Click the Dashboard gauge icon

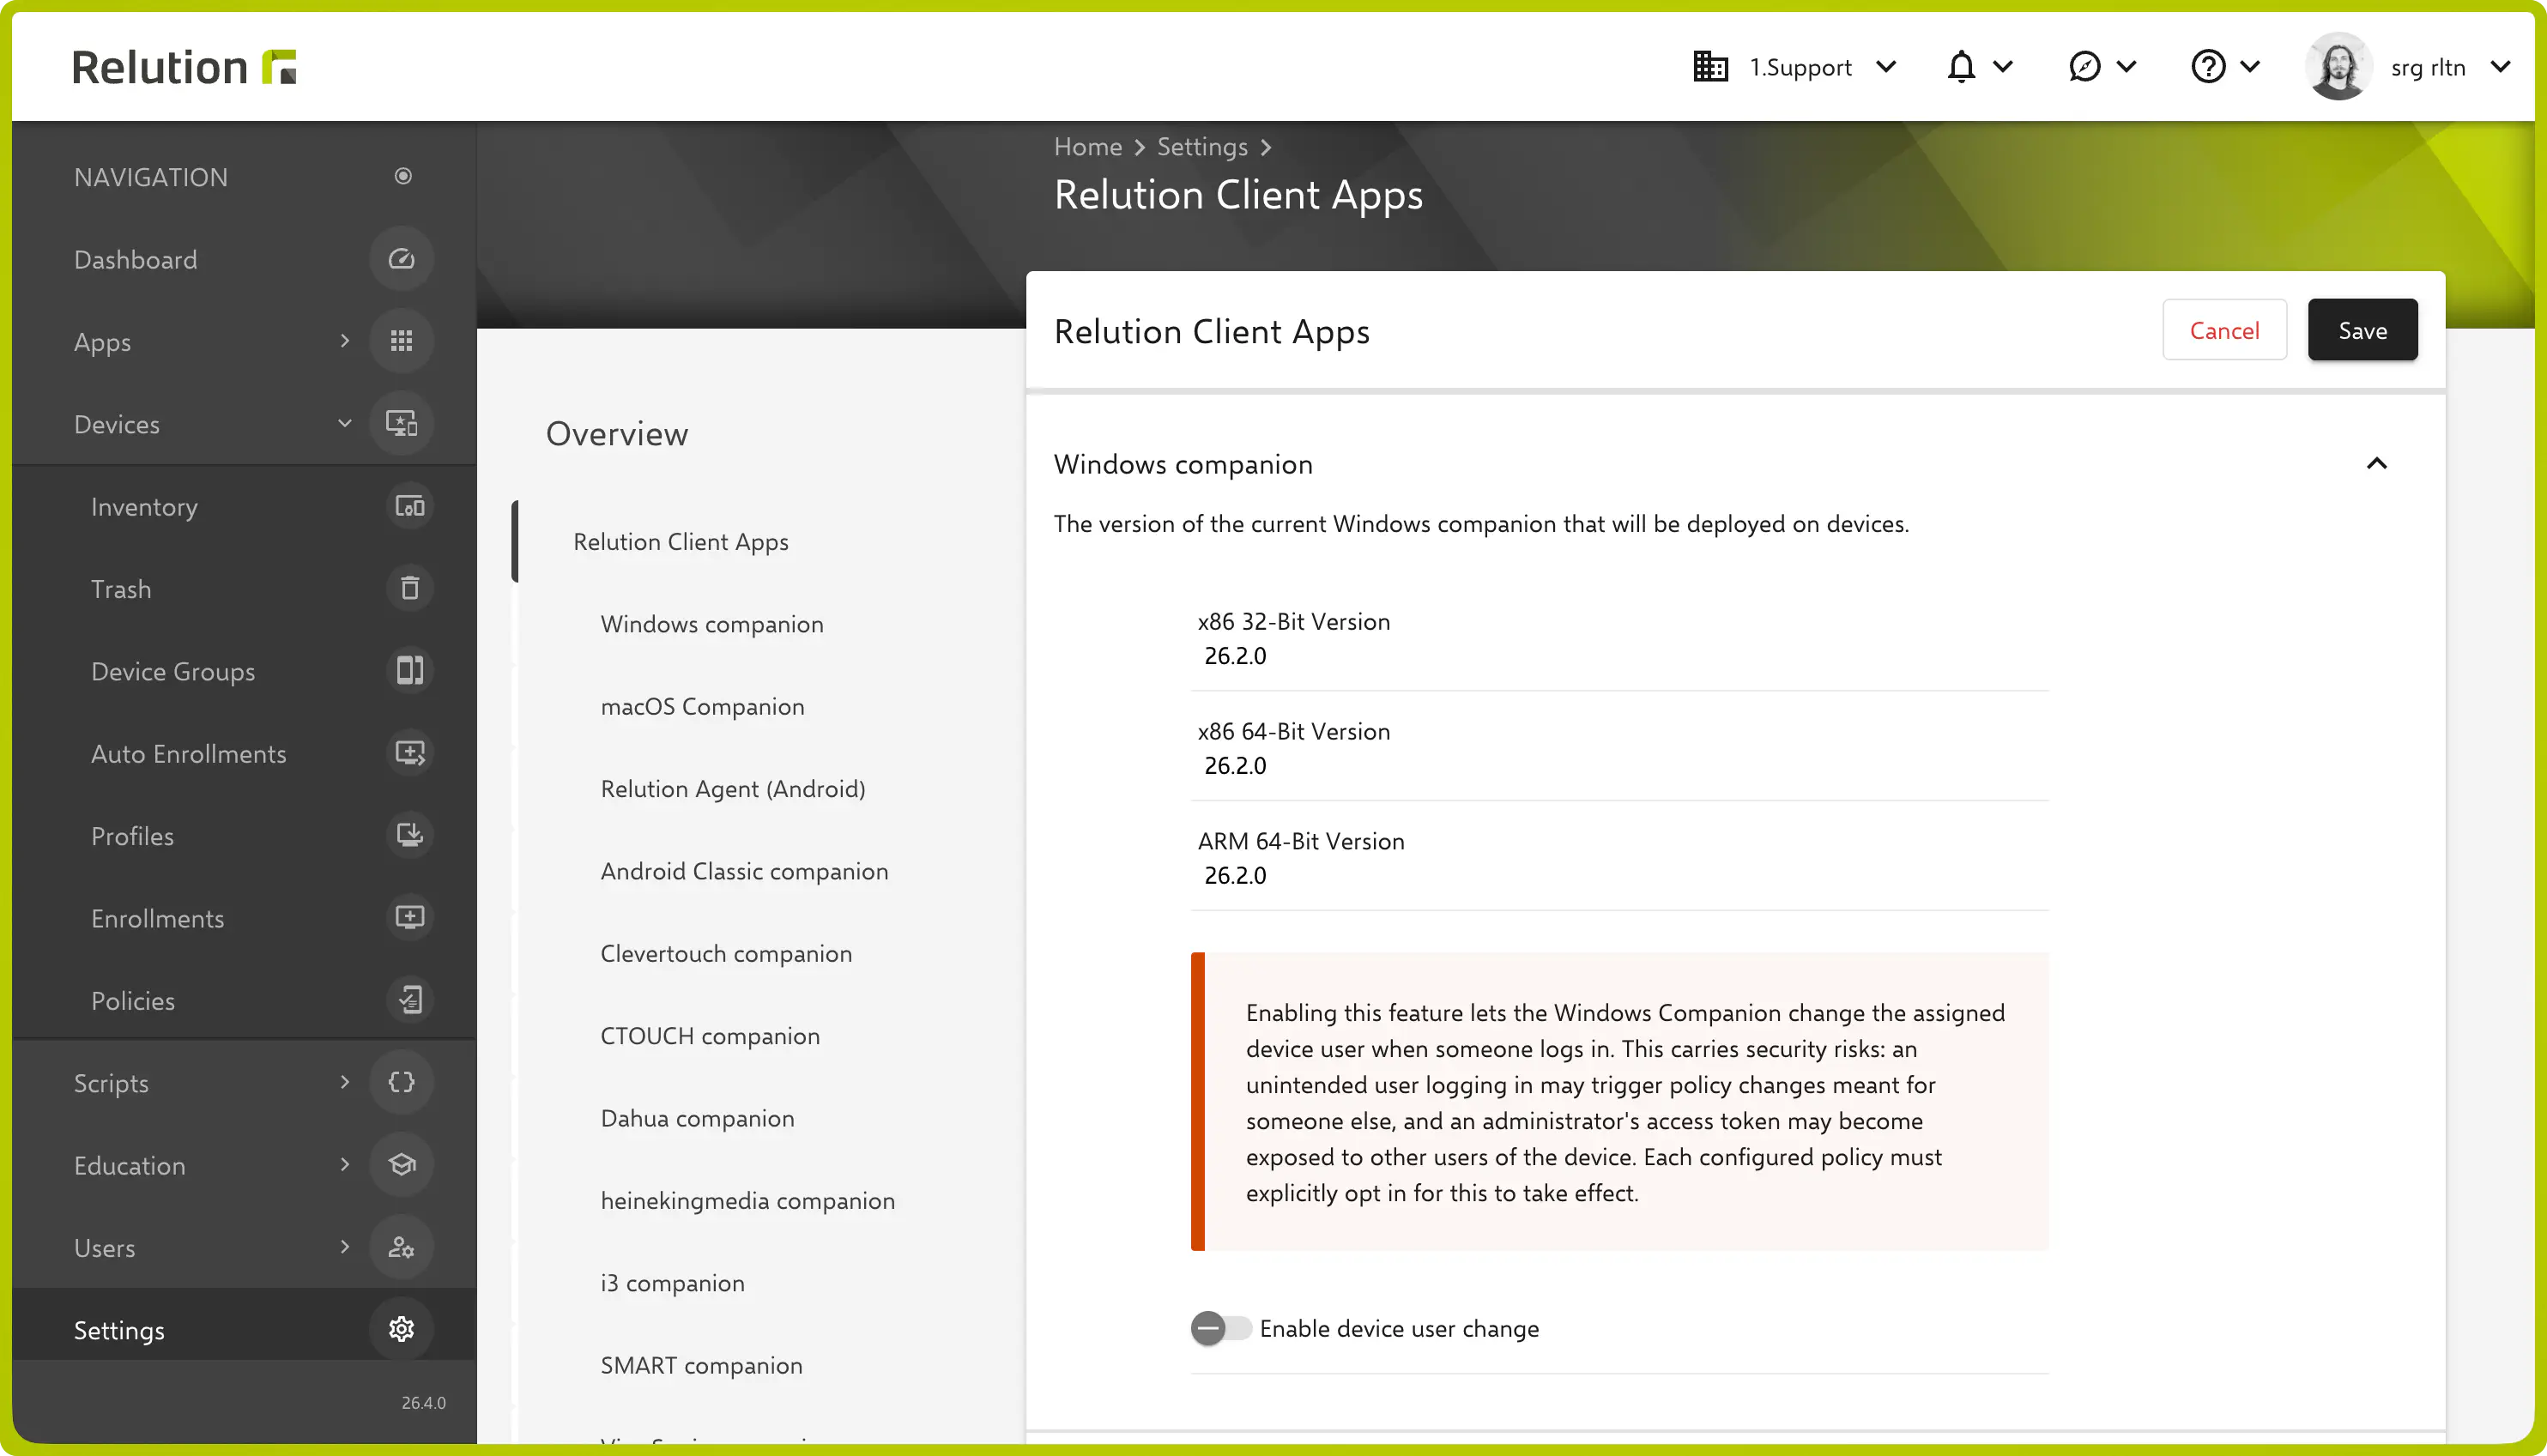pyautogui.click(x=401, y=259)
